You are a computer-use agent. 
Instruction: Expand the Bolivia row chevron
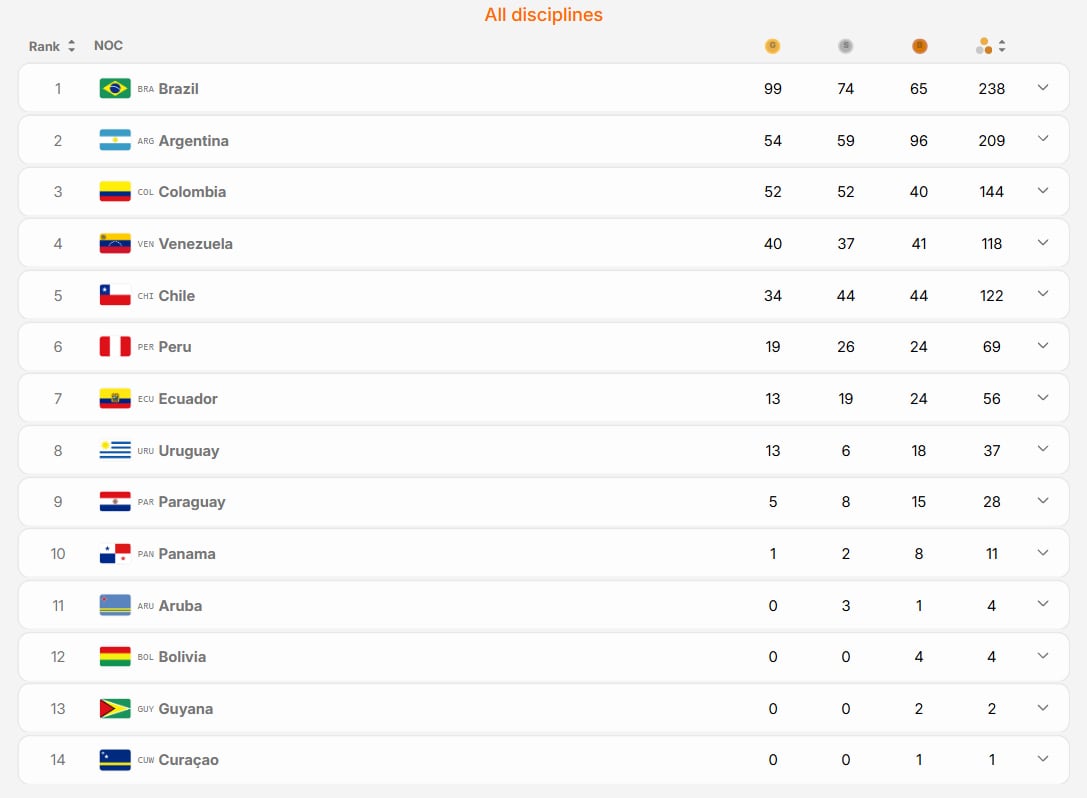click(x=1043, y=656)
